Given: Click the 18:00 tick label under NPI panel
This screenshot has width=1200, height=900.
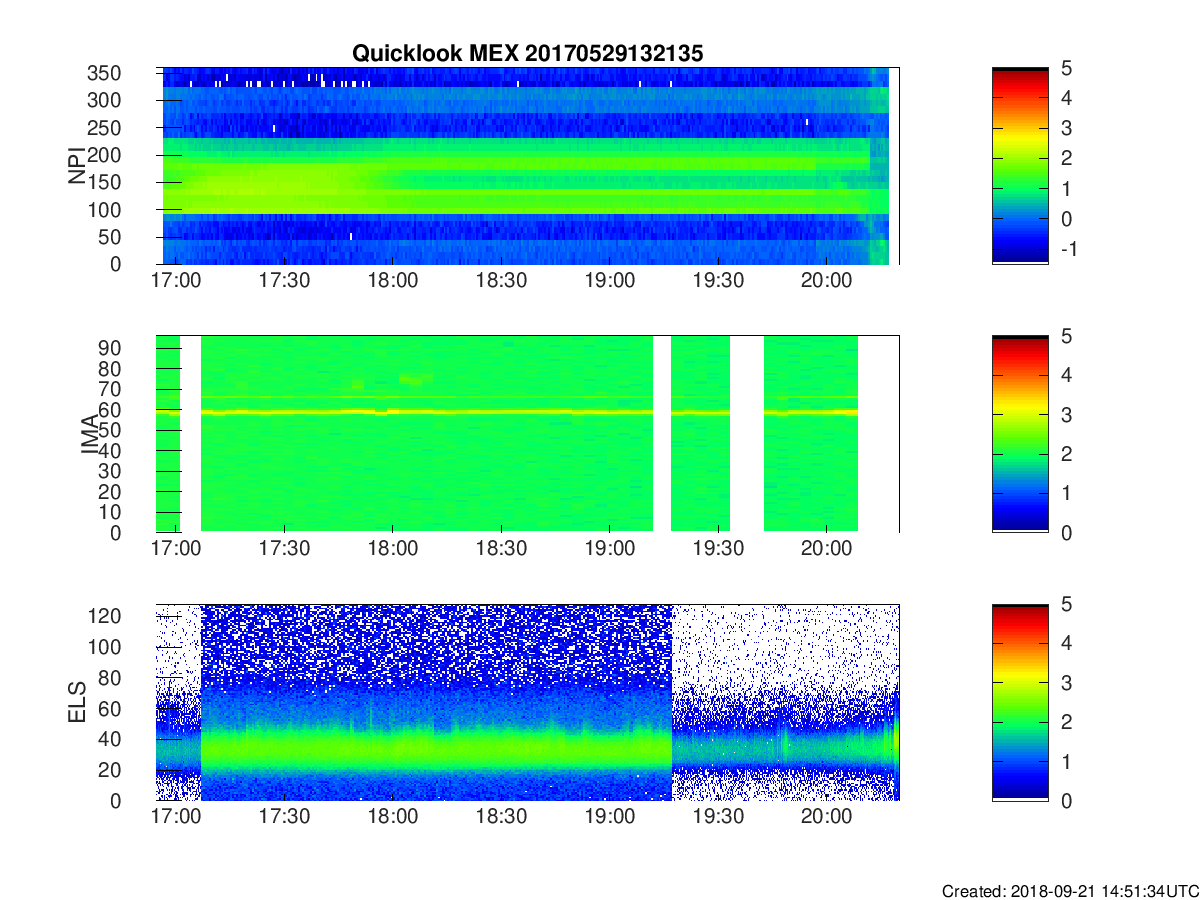Looking at the screenshot, I should (393, 282).
